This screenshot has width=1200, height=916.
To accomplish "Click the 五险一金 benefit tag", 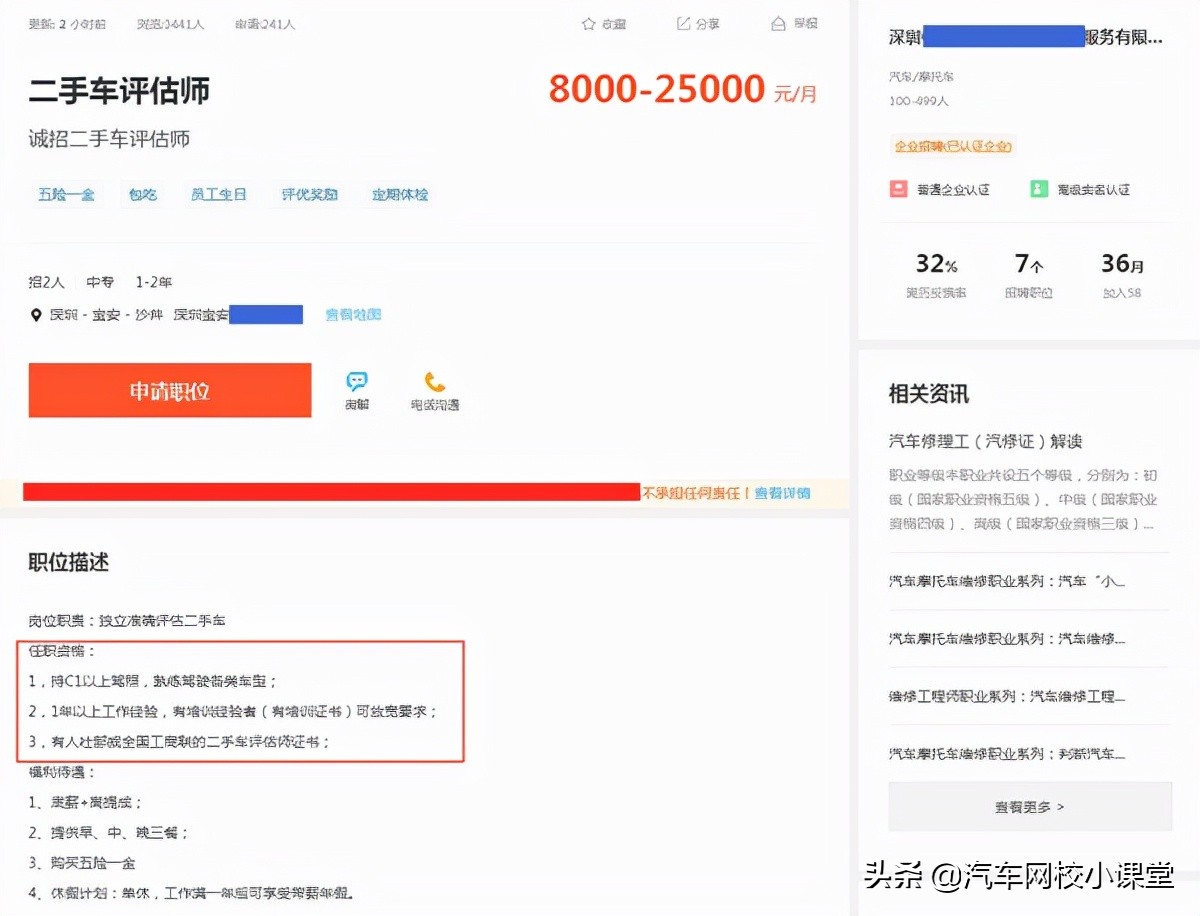I will pos(66,195).
